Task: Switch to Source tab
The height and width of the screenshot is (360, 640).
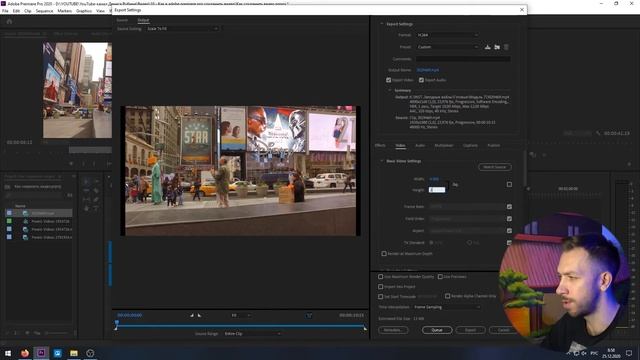Action: coord(122,20)
